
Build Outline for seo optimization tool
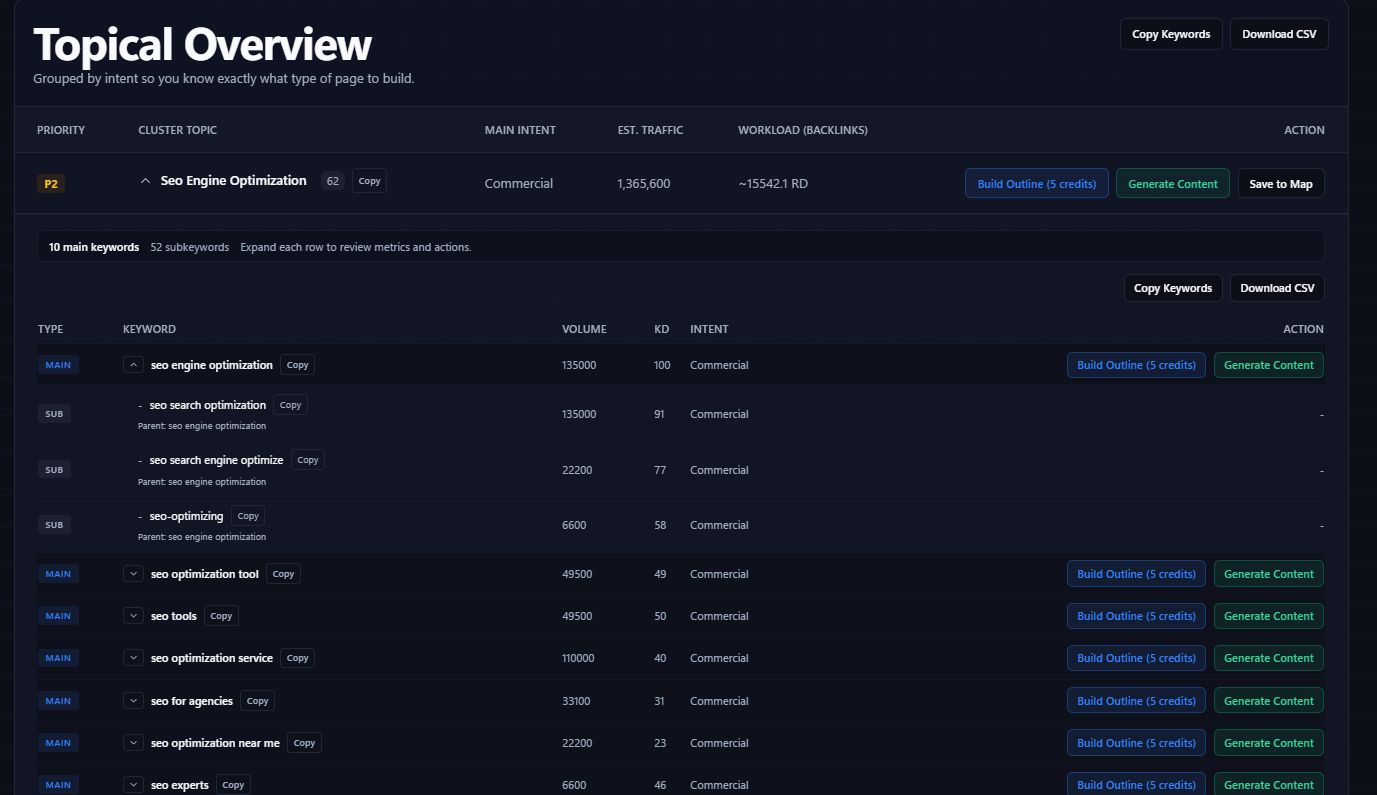[1136, 574]
